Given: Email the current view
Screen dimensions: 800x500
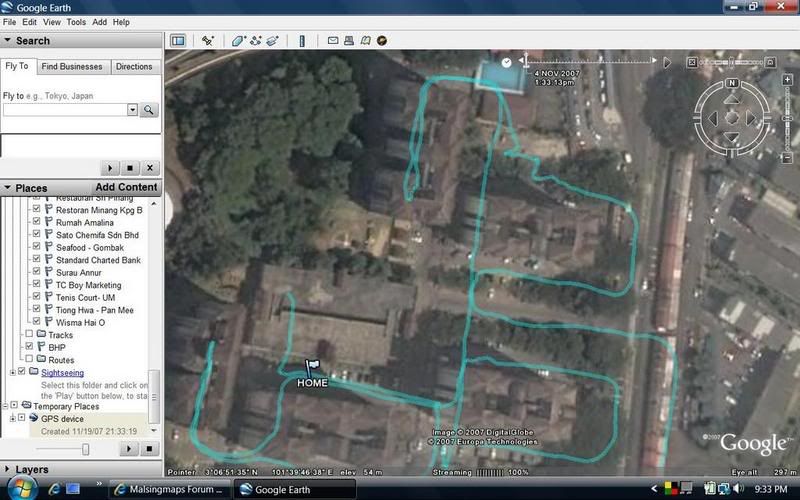Looking at the screenshot, I should tap(333, 40).
